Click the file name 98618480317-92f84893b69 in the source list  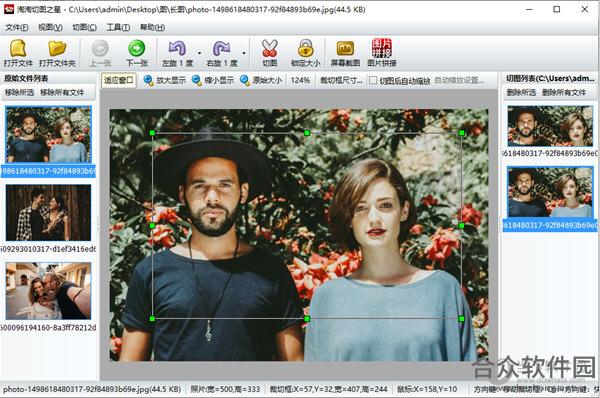(x=48, y=171)
